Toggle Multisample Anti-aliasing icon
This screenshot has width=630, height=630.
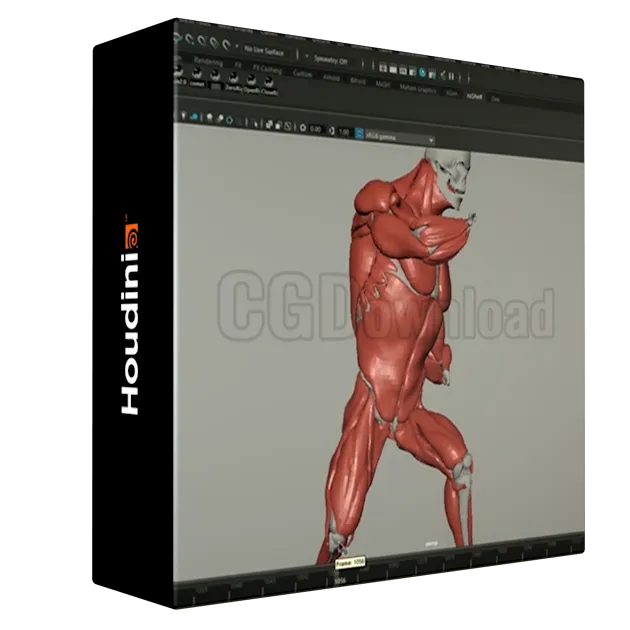(229, 120)
